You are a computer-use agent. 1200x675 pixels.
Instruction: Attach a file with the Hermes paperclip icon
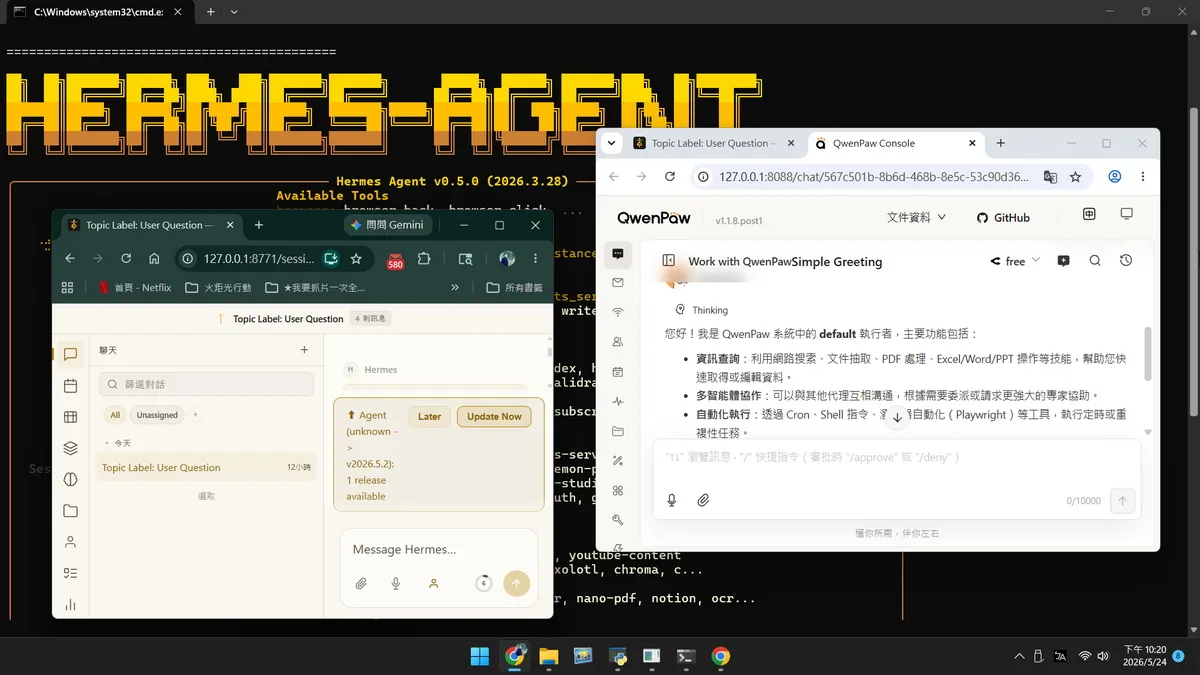[361, 583]
